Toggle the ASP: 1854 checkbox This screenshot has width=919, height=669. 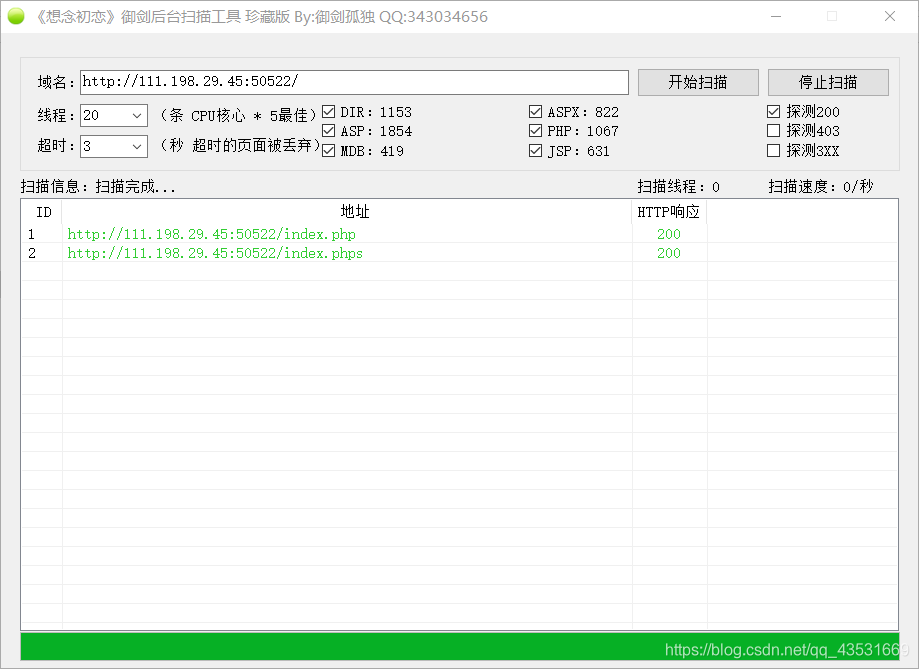[329, 130]
